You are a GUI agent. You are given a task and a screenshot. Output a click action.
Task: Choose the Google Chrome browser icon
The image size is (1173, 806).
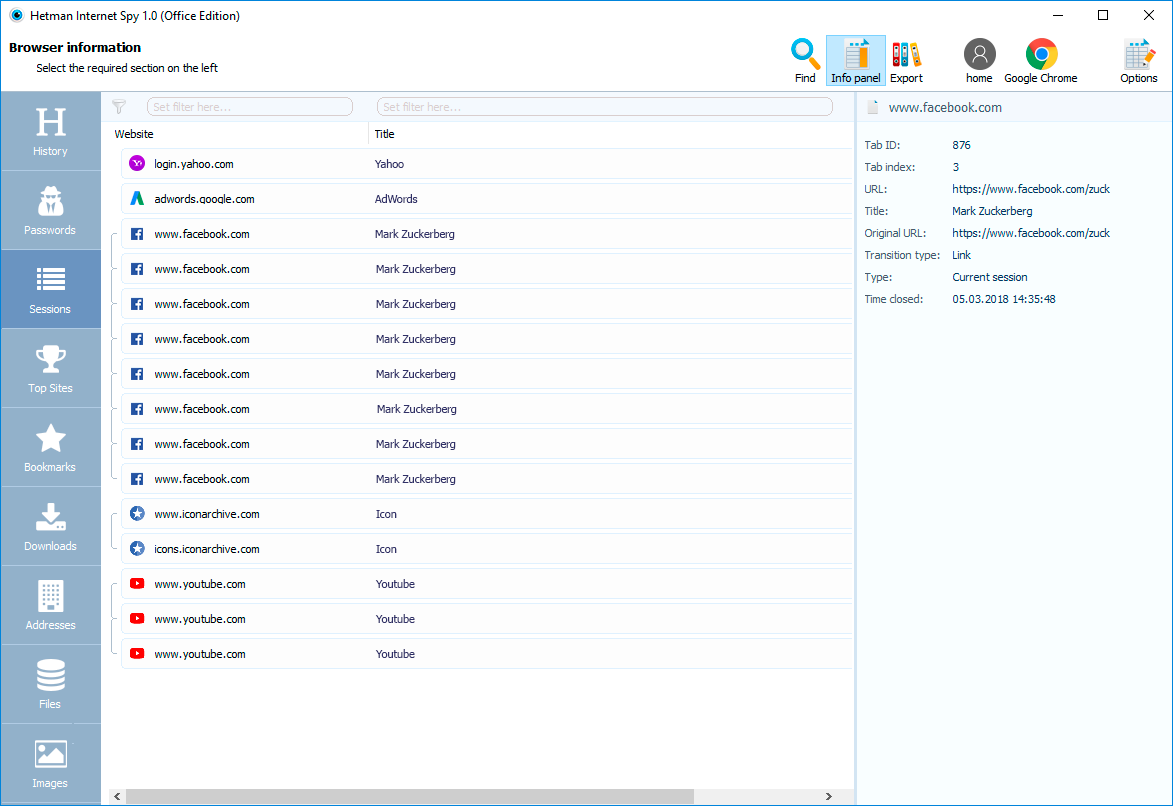click(1041, 61)
